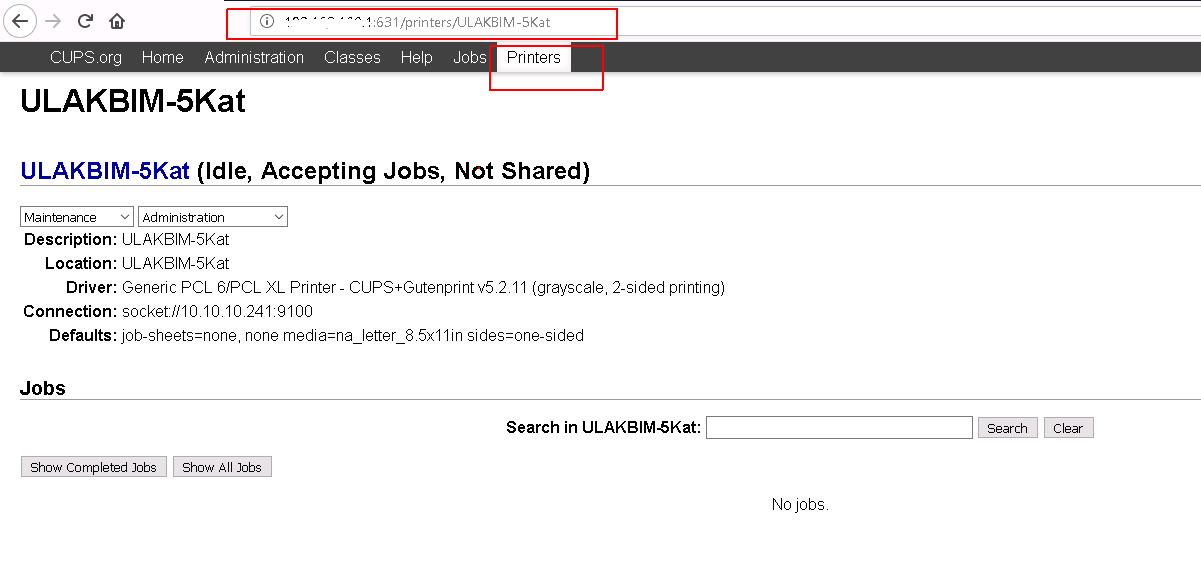Expand the Administration dropdown below printer title
Image resolution: width=1201 pixels, height=574 pixels.
coord(212,217)
